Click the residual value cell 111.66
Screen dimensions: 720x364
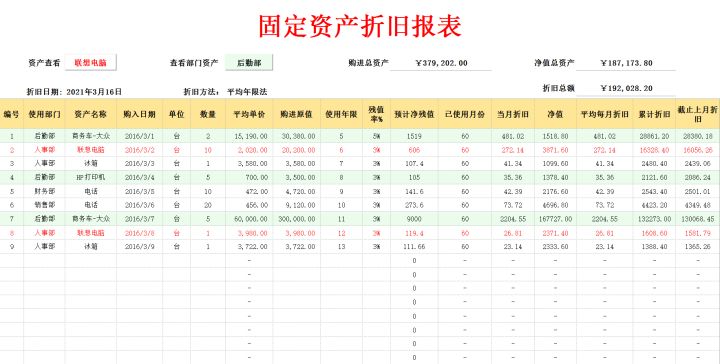[414, 246]
